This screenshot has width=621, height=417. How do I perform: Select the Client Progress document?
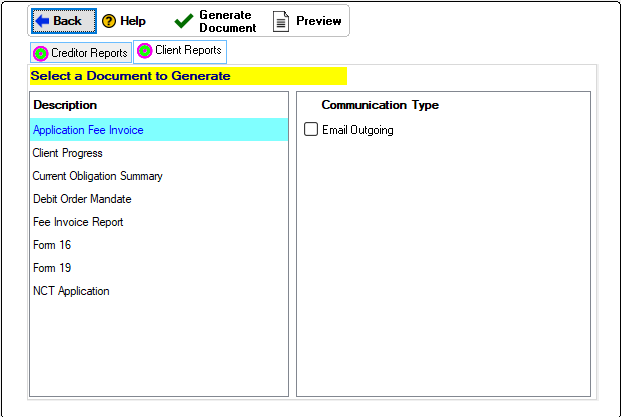[x=68, y=153]
